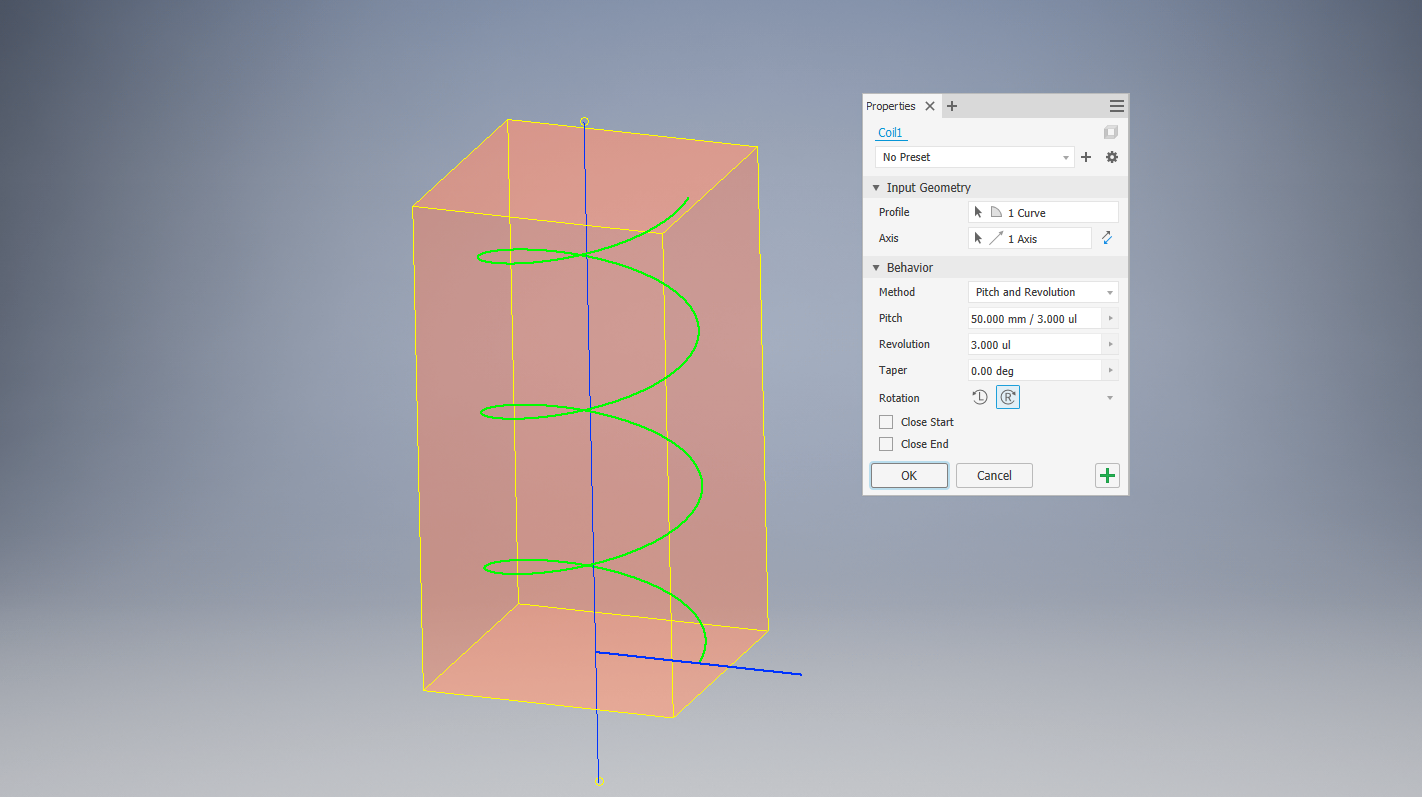Select the Axis selector arrow icon
The image size is (1422, 797).
point(977,238)
